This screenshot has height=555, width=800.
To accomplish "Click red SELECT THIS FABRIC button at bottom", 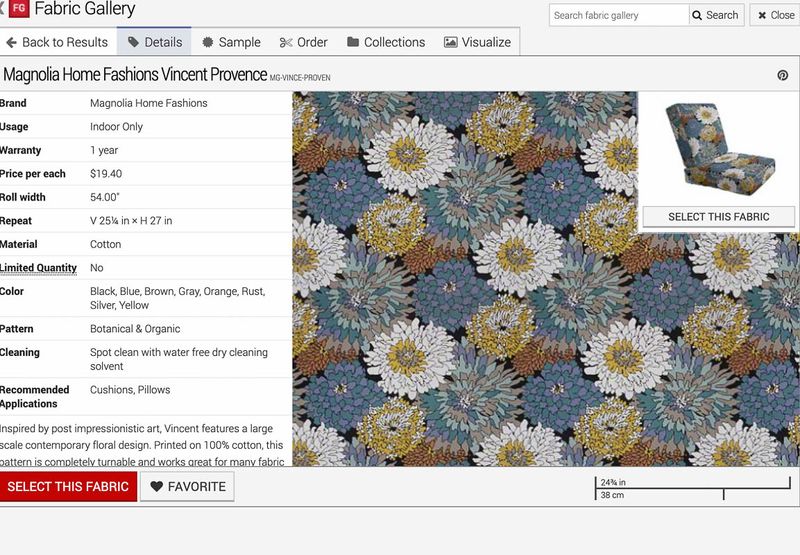I will pyautogui.click(x=68, y=487).
